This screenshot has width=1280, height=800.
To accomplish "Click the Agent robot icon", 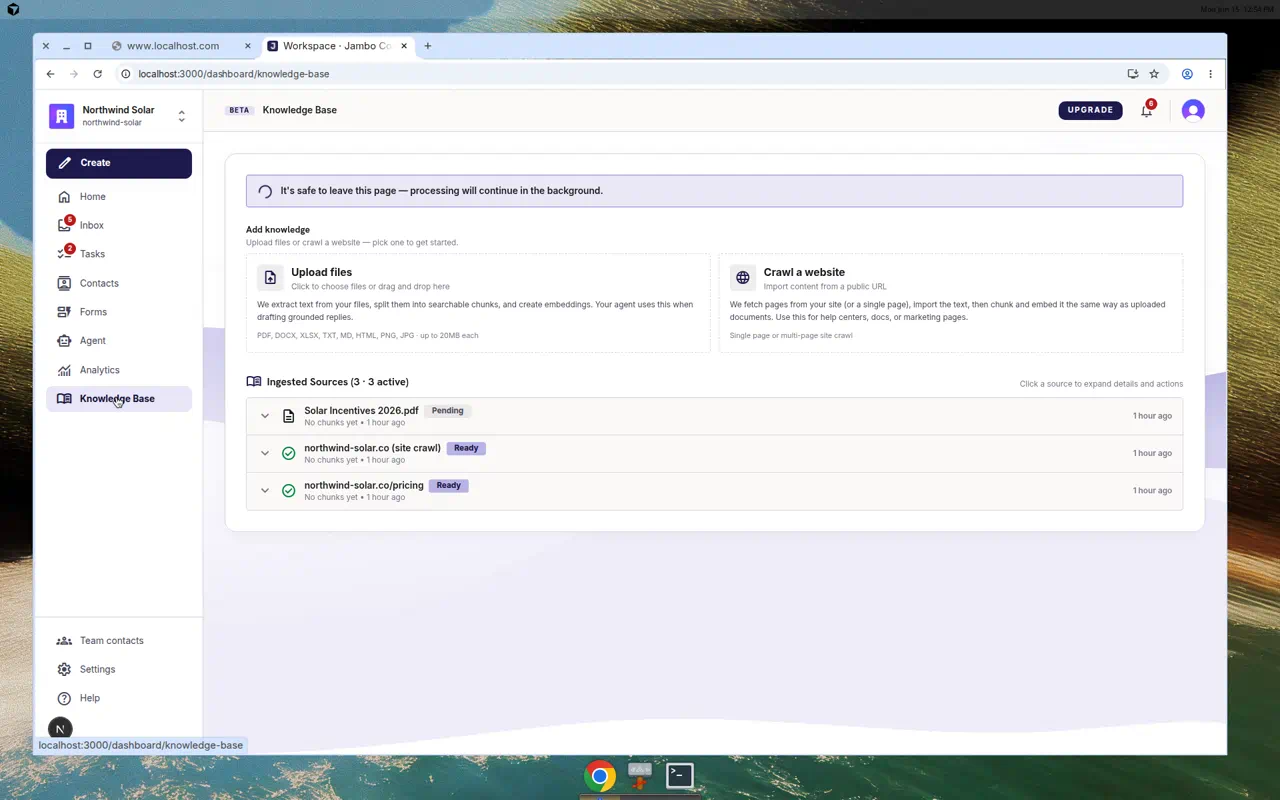I will click(x=64, y=341).
